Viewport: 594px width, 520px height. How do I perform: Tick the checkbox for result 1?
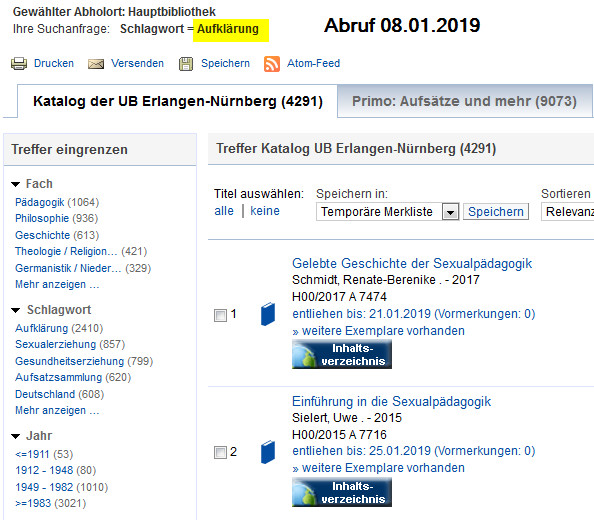220,315
